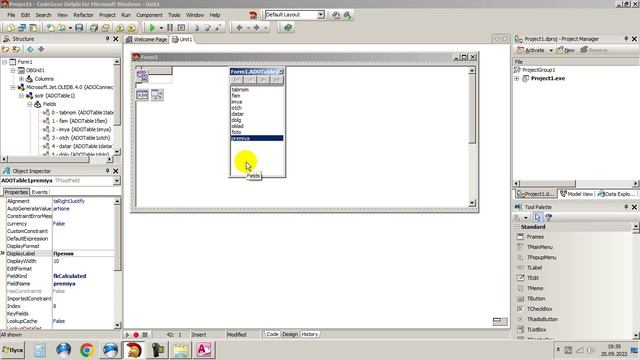Click the Delete item icon in the Structure toolbar

pyautogui.click(x=16, y=49)
